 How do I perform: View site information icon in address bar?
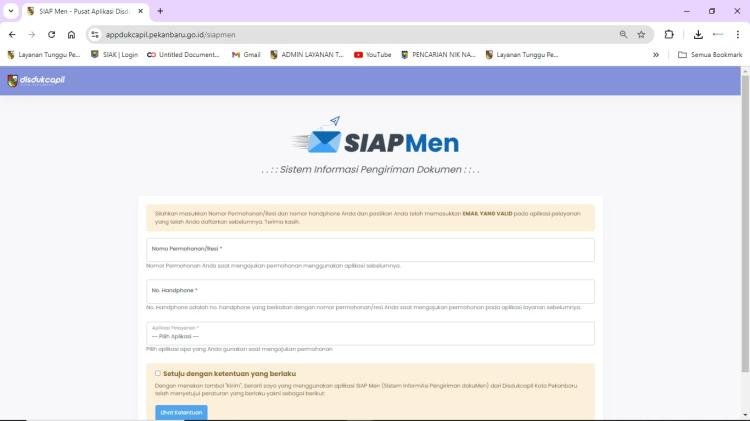point(95,34)
